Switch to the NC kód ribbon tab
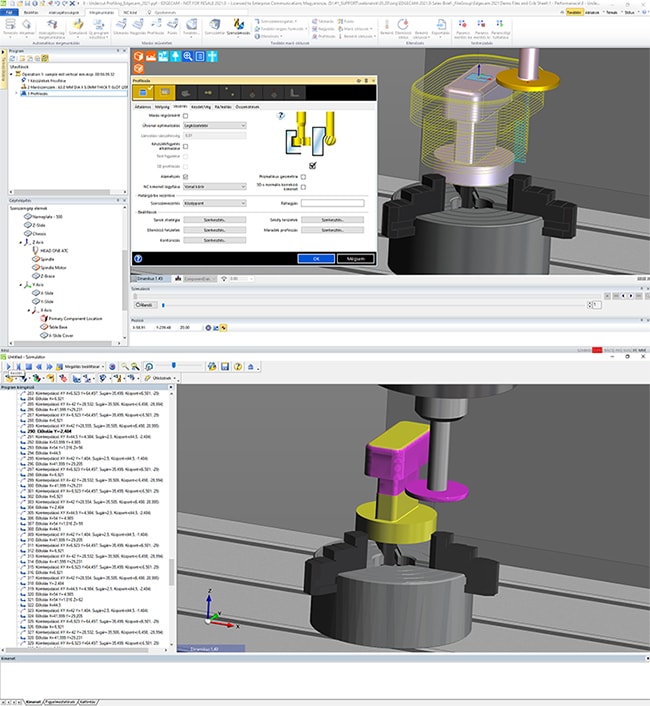This screenshot has width=650, height=706. pyautogui.click(x=130, y=13)
